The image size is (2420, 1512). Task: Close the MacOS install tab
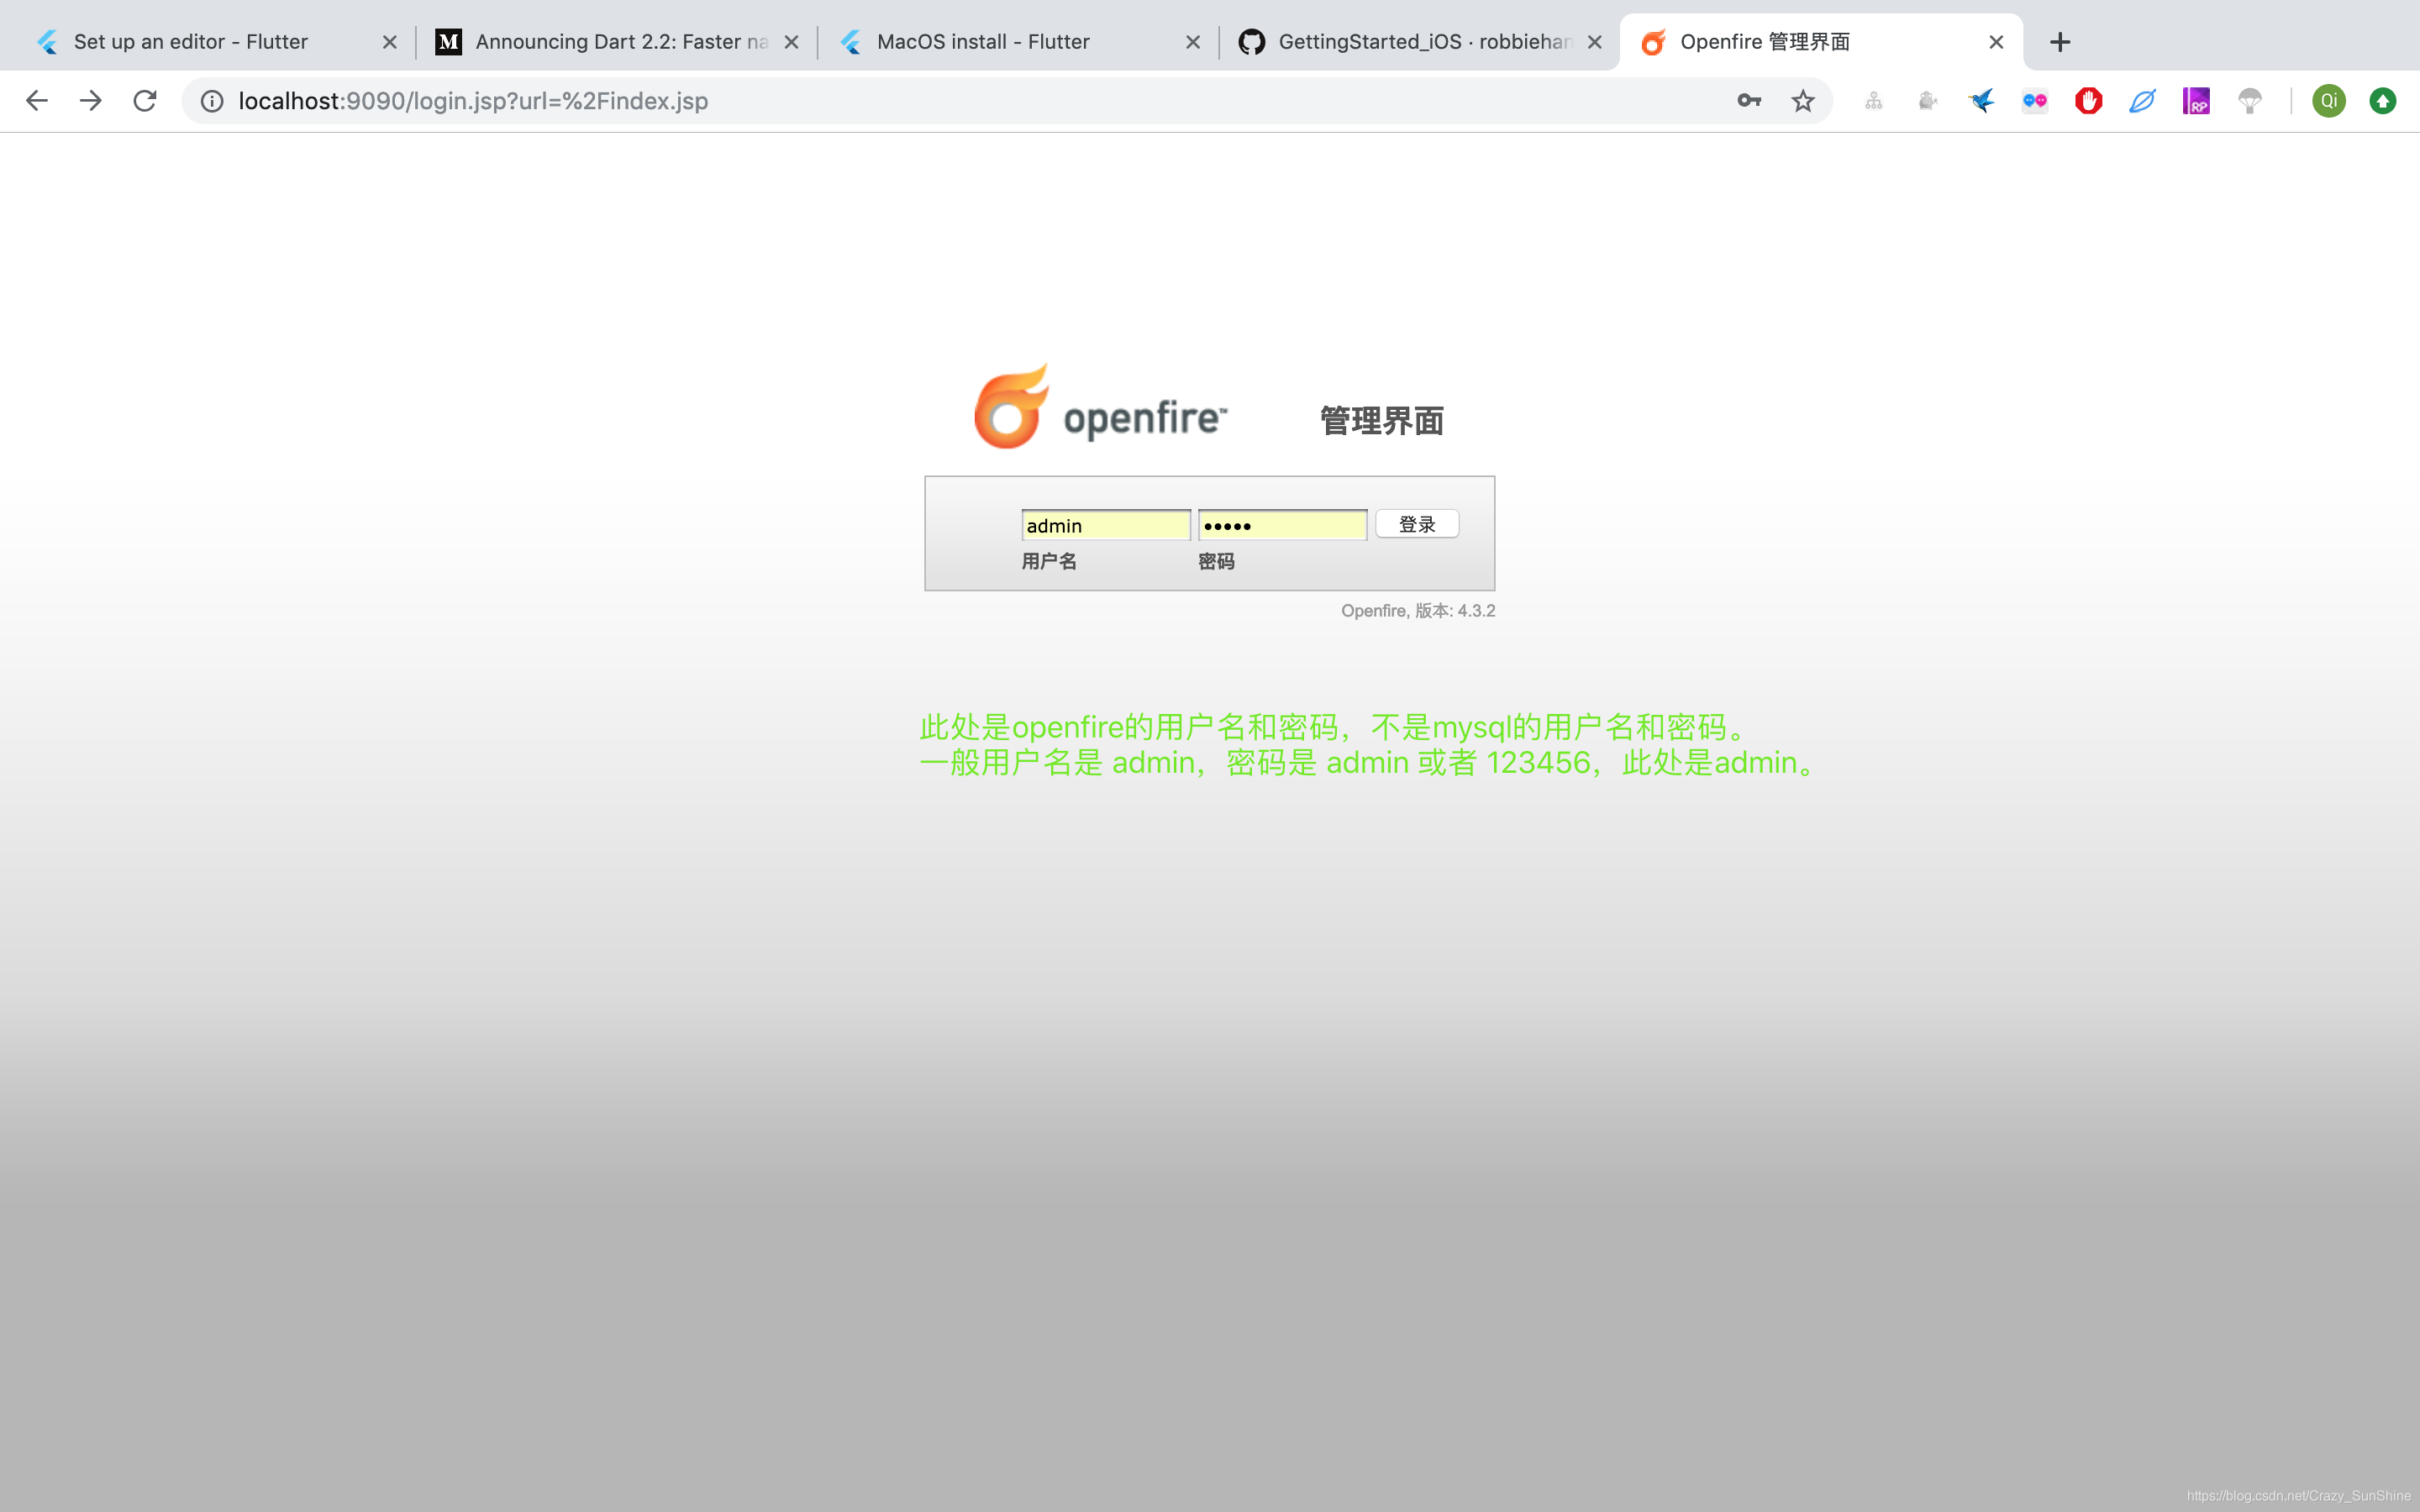[1193, 42]
